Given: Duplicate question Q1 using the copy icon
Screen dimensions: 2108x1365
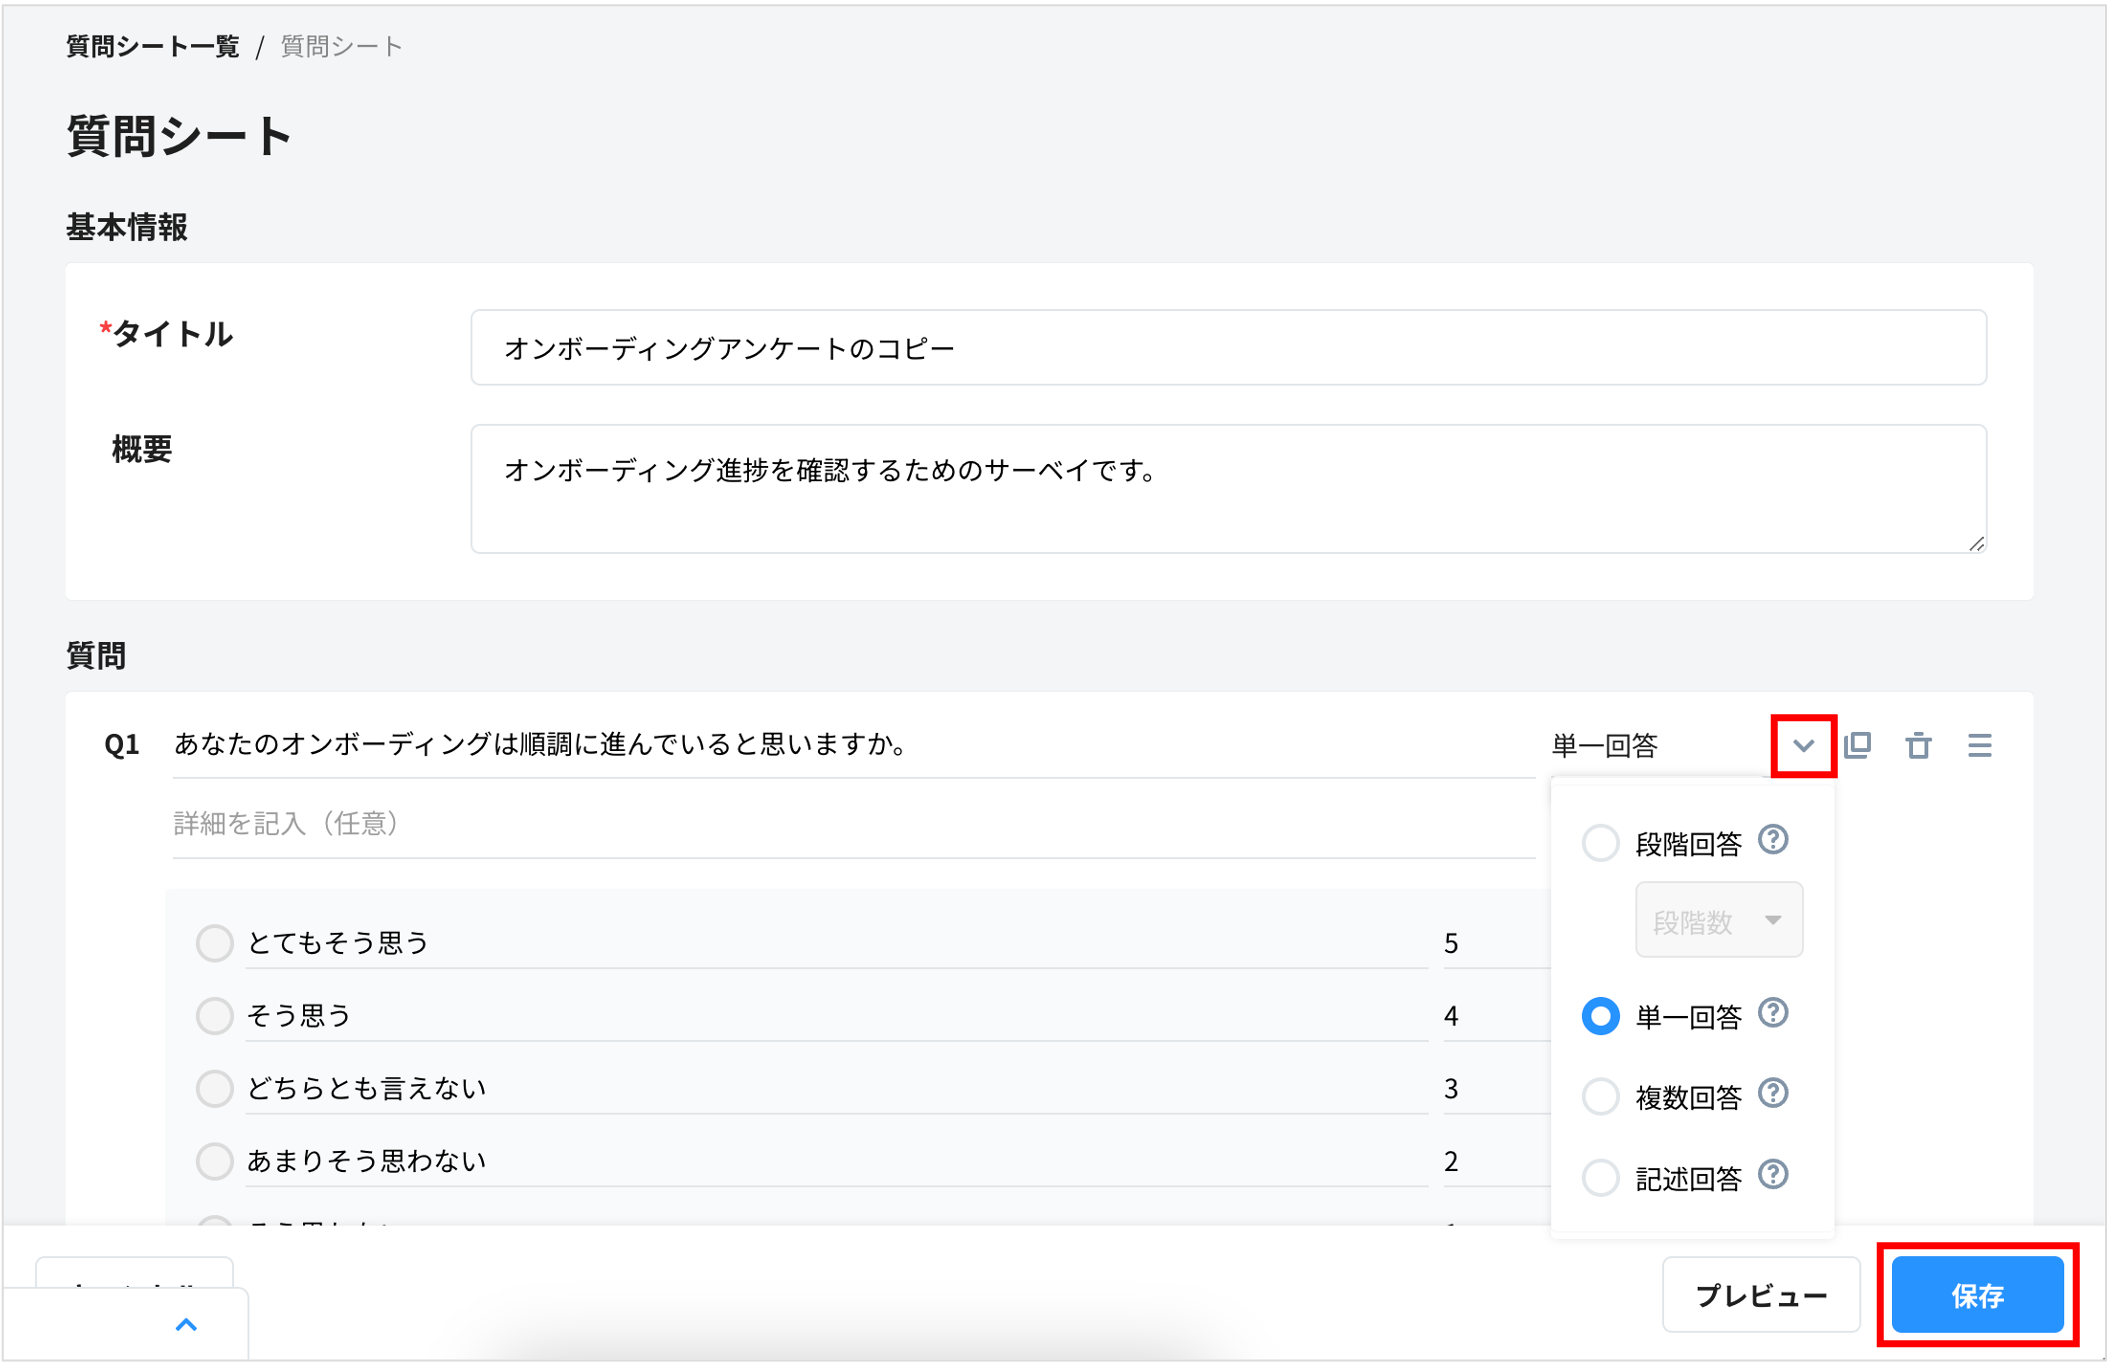Looking at the screenshot, I should pos(1858,744).
